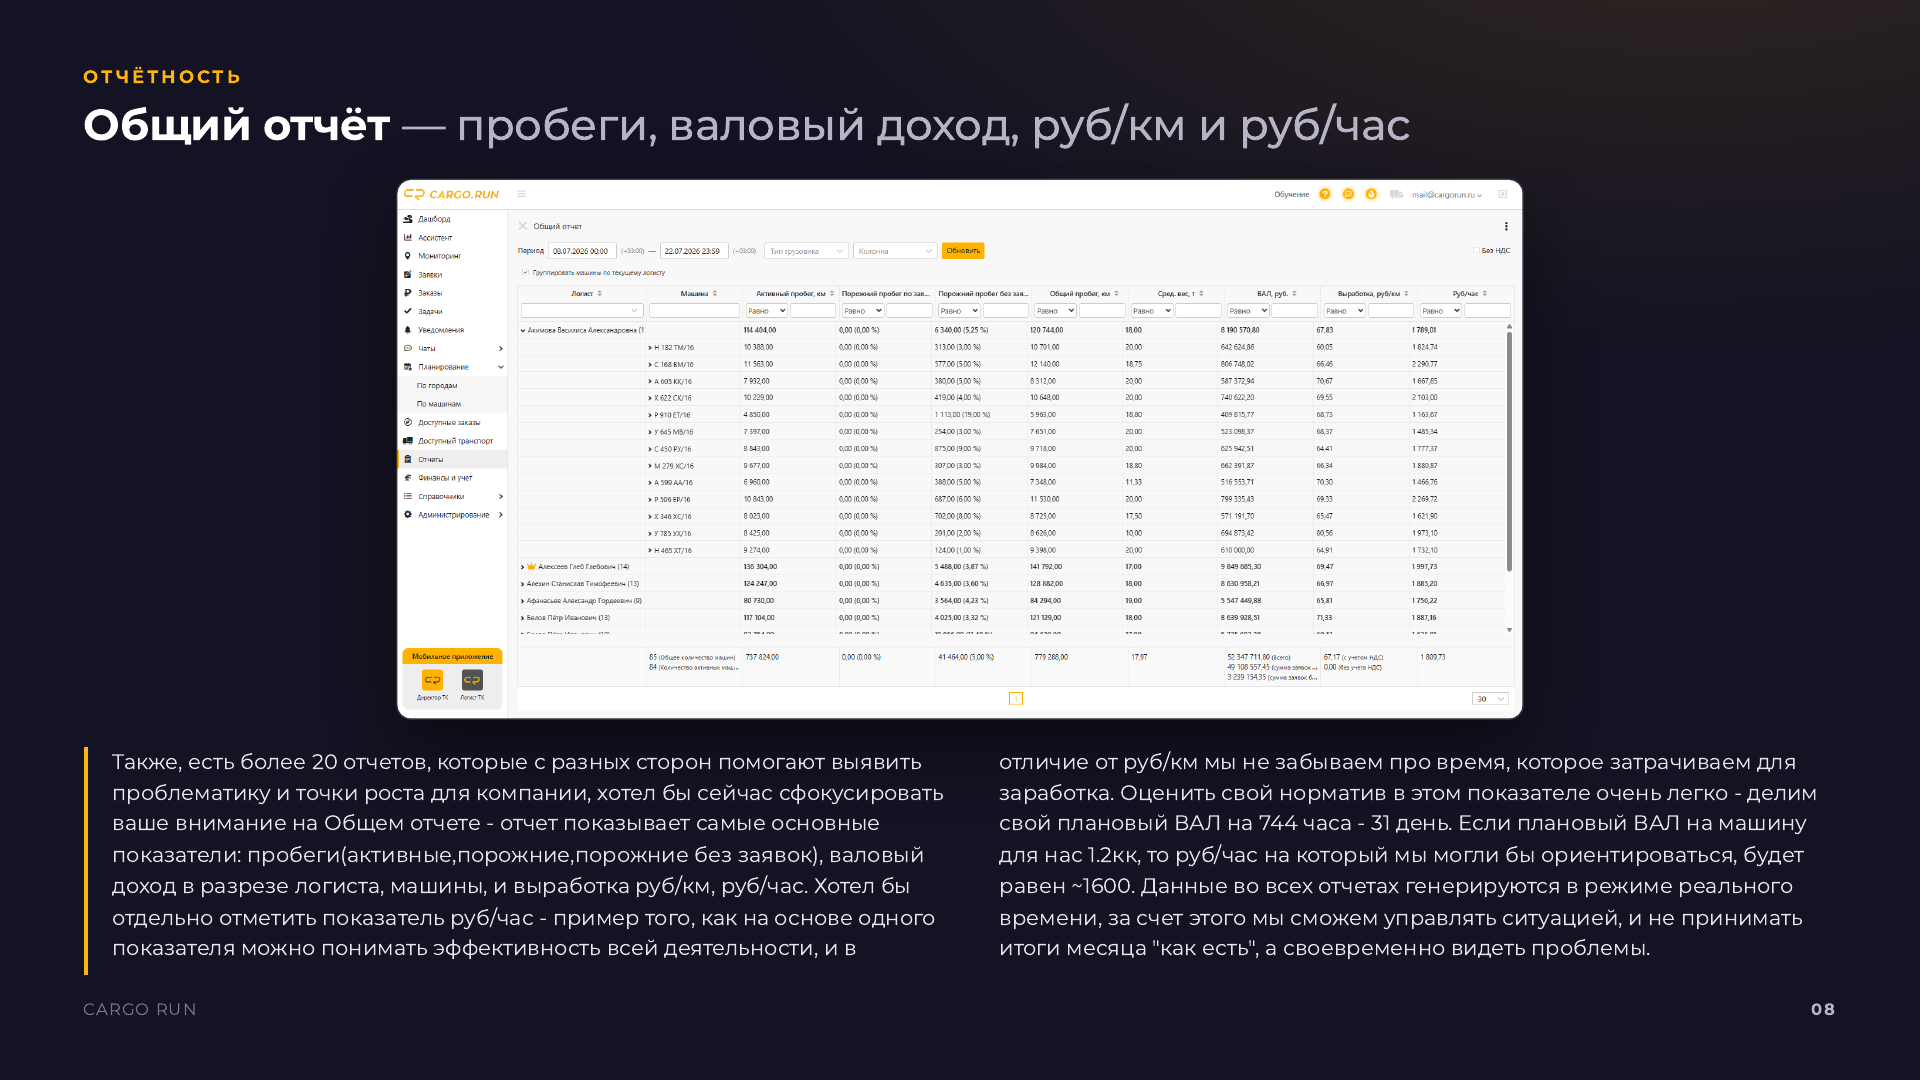The image size is (1920, 1080).
Task: Select По городам planning submenu
Action: 452,385
